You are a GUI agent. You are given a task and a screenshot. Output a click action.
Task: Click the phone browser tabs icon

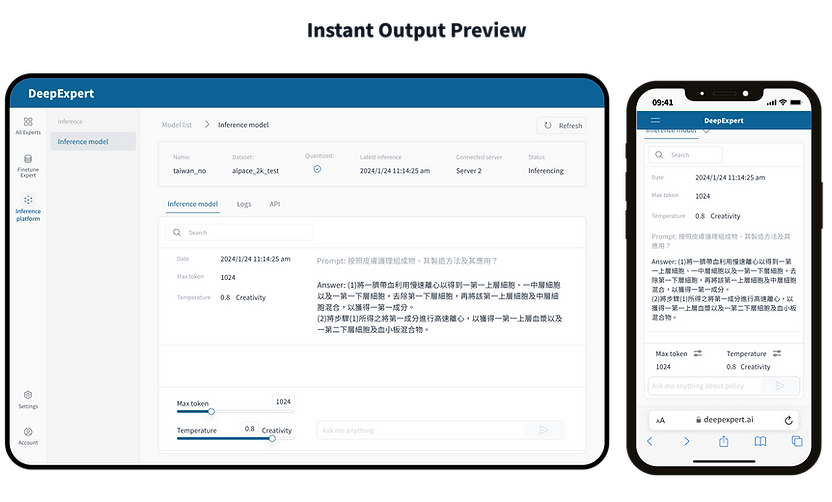tap(797, 441)
